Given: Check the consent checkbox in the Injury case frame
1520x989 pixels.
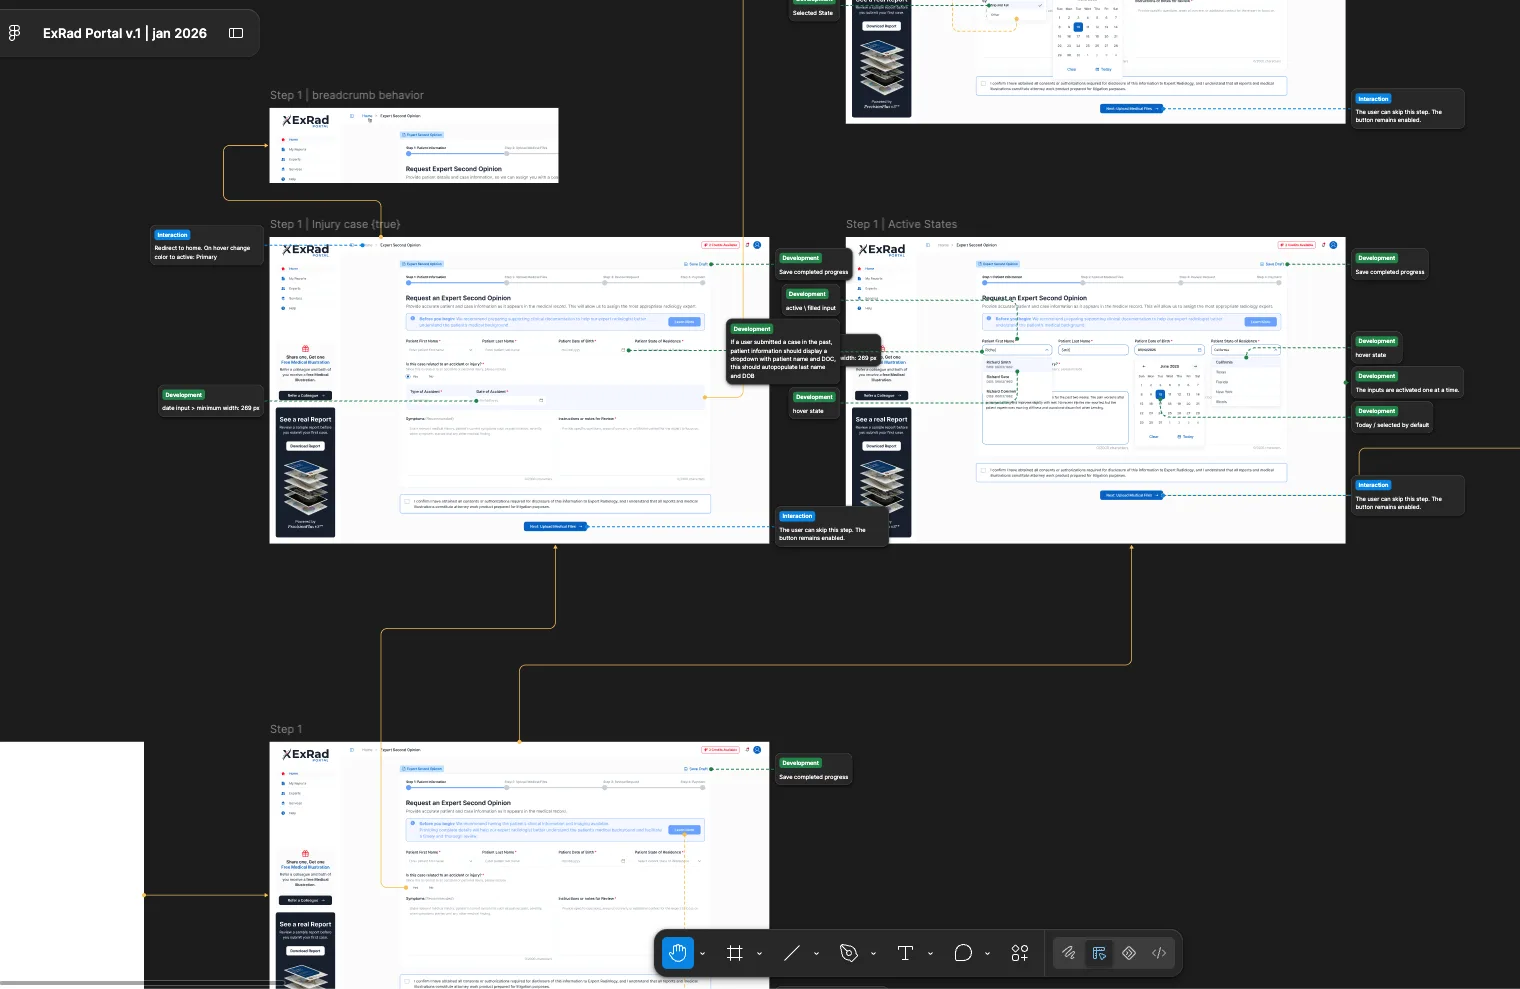Looking at the screenshot, I should point(407,502).
